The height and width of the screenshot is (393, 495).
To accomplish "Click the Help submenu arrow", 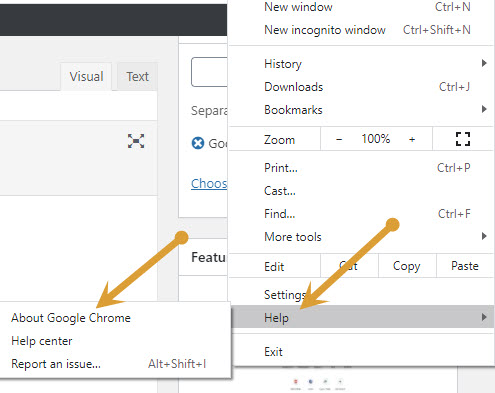I will click(x=484, y=317).
